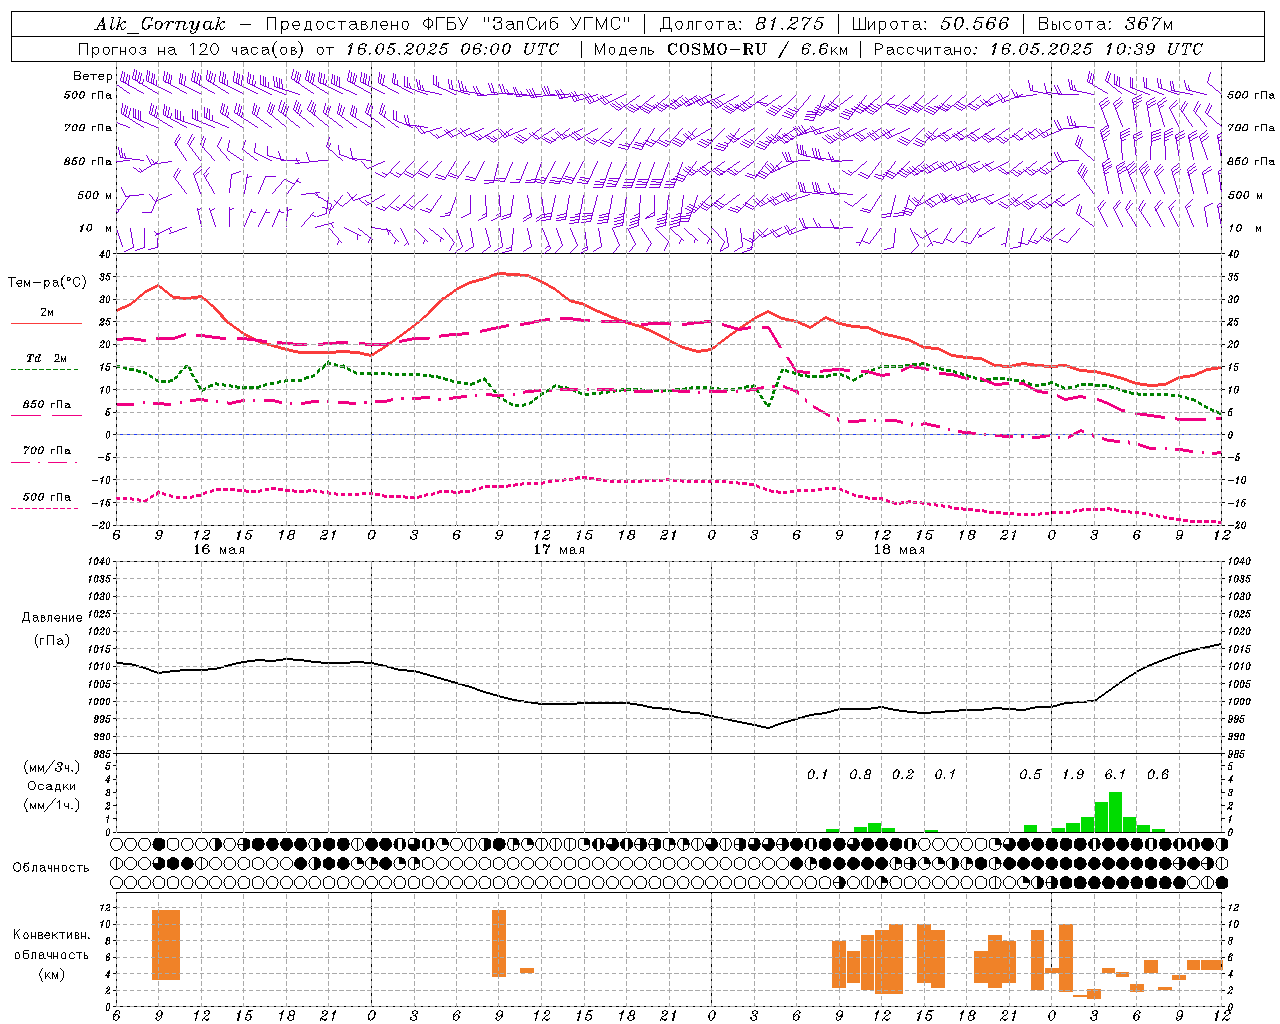The height and width of the screenshot is (1024, 1280).
Task: Click the '(км)' convective cloud unit label
Action: click(x=52, y=974)
